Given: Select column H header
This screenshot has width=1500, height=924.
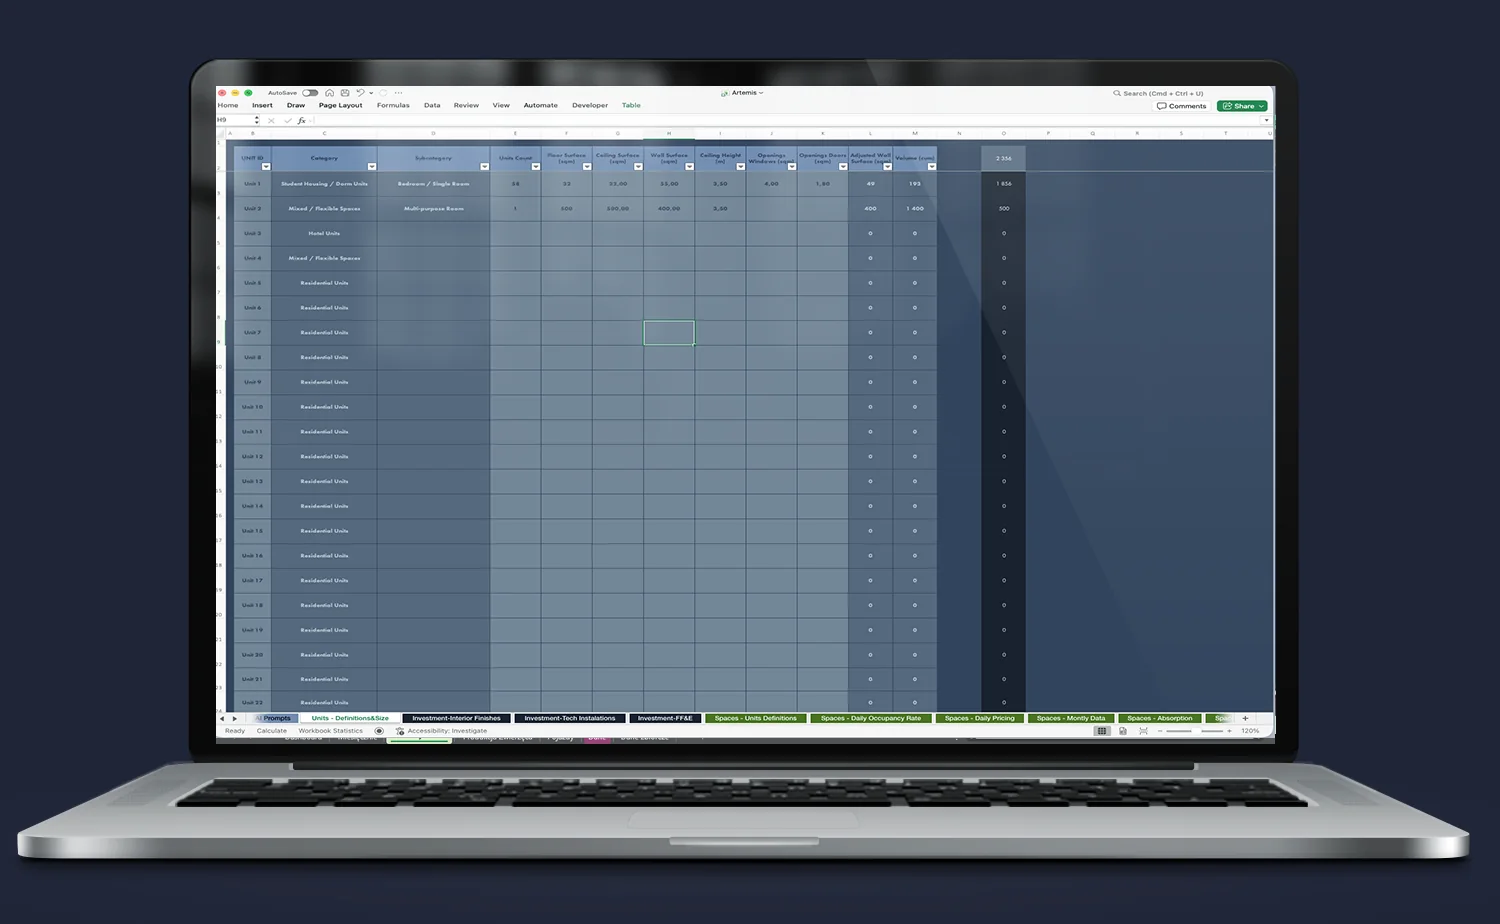Looking at the screenshot, I should pos(669,133).
